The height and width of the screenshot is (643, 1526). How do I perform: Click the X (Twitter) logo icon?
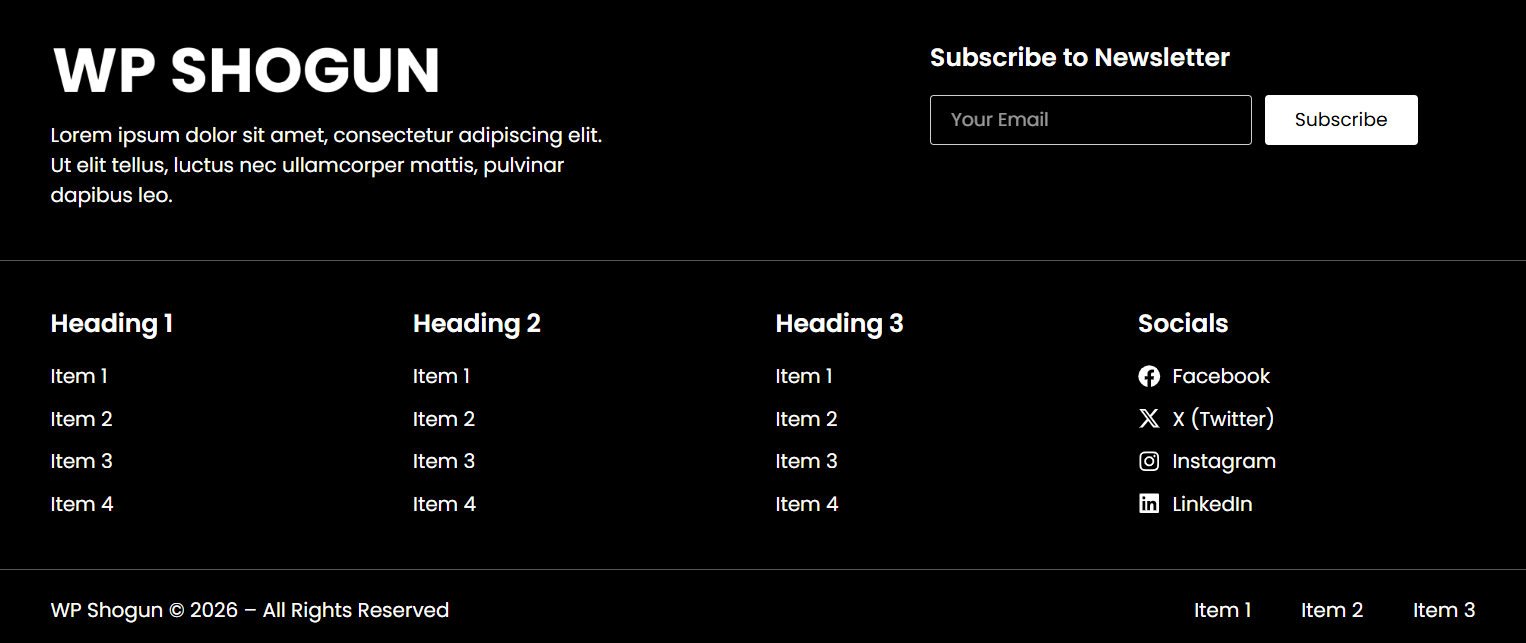pos(1149,419)
